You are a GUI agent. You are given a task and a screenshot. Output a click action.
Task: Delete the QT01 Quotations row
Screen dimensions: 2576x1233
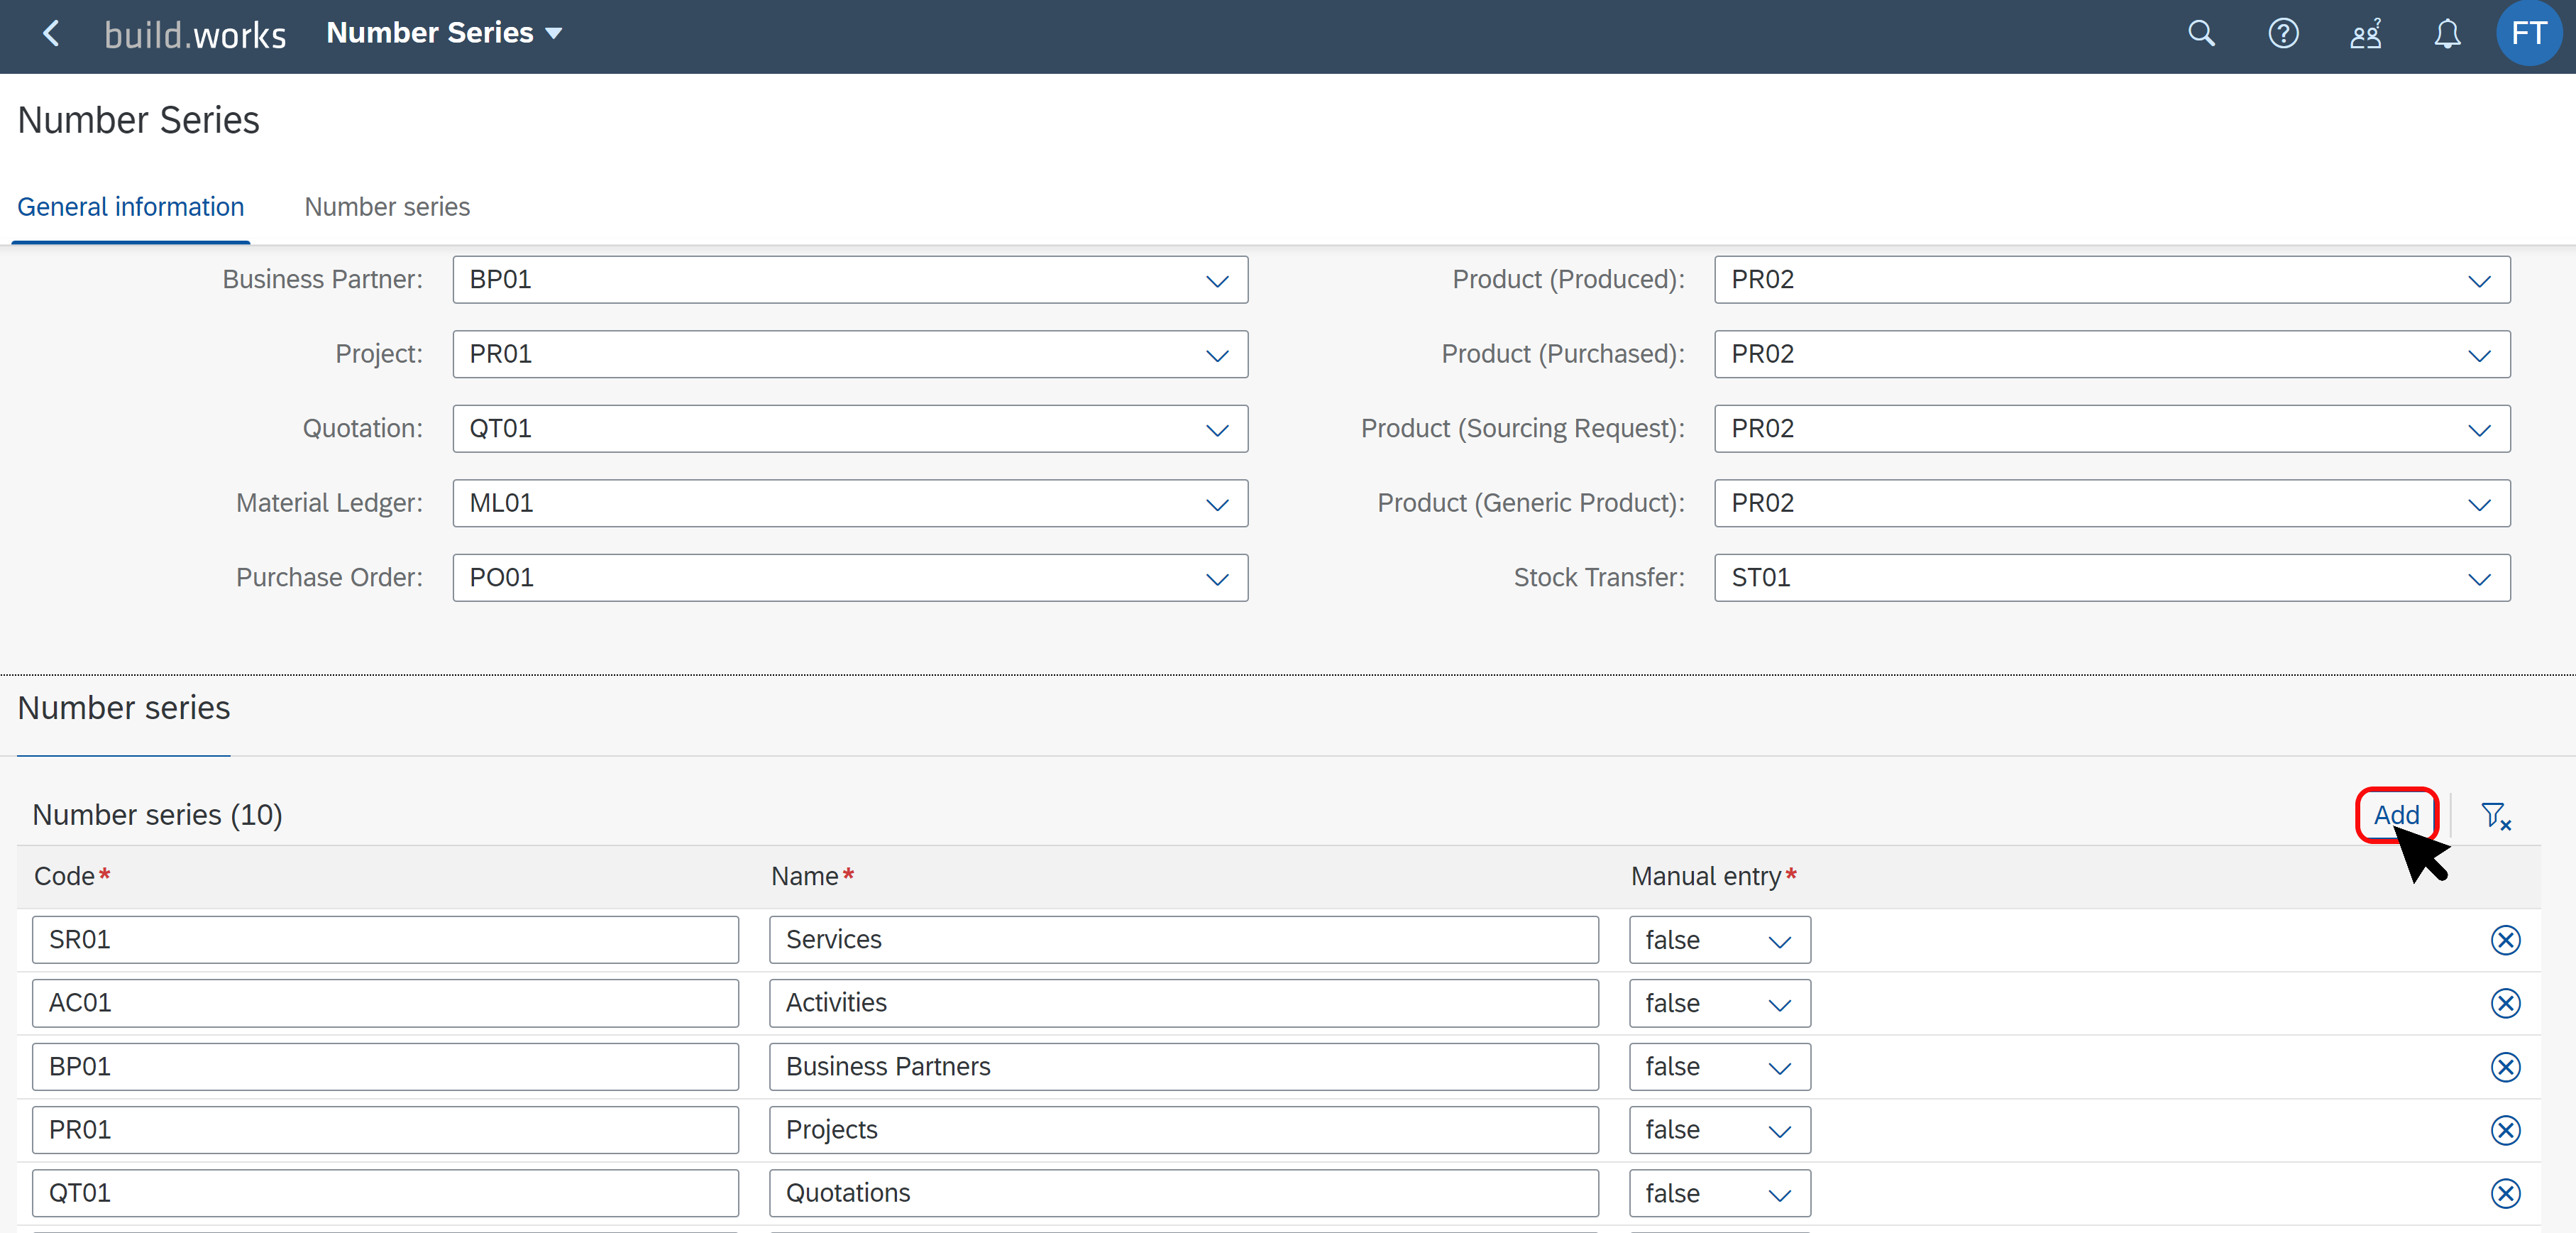2505,1193
